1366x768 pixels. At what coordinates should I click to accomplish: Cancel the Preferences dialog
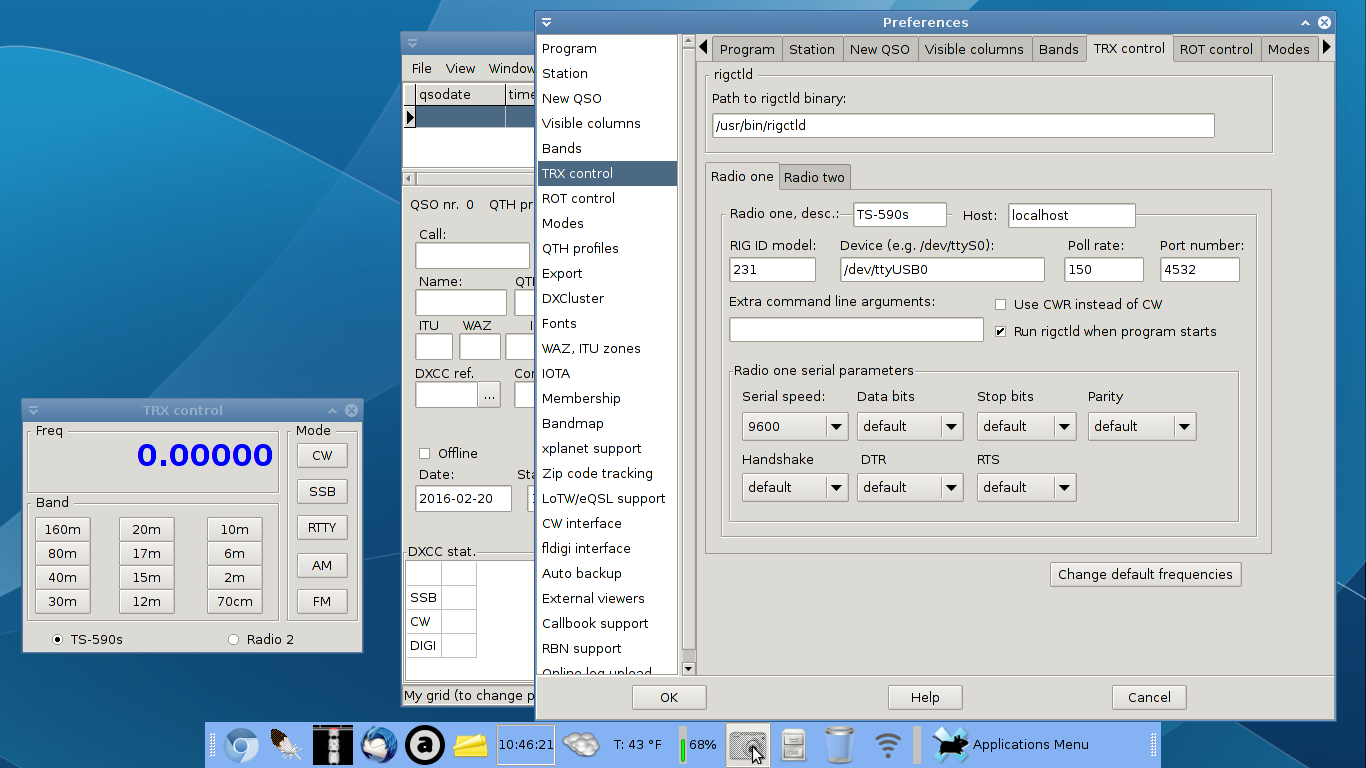pyautogui.click(x=1149, y=698)
